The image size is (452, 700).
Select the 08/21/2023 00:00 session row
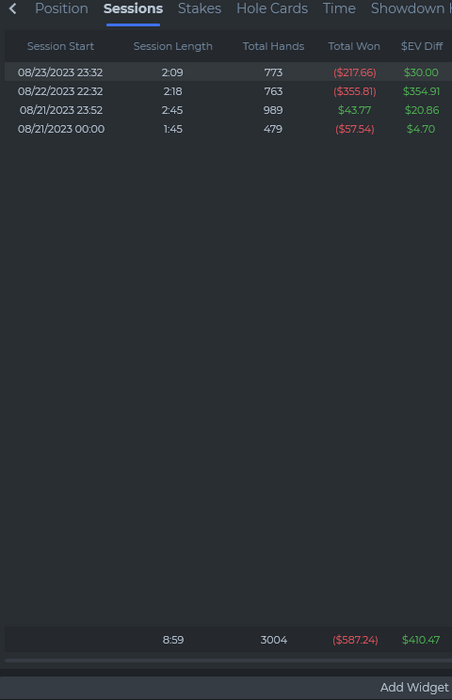228,129
